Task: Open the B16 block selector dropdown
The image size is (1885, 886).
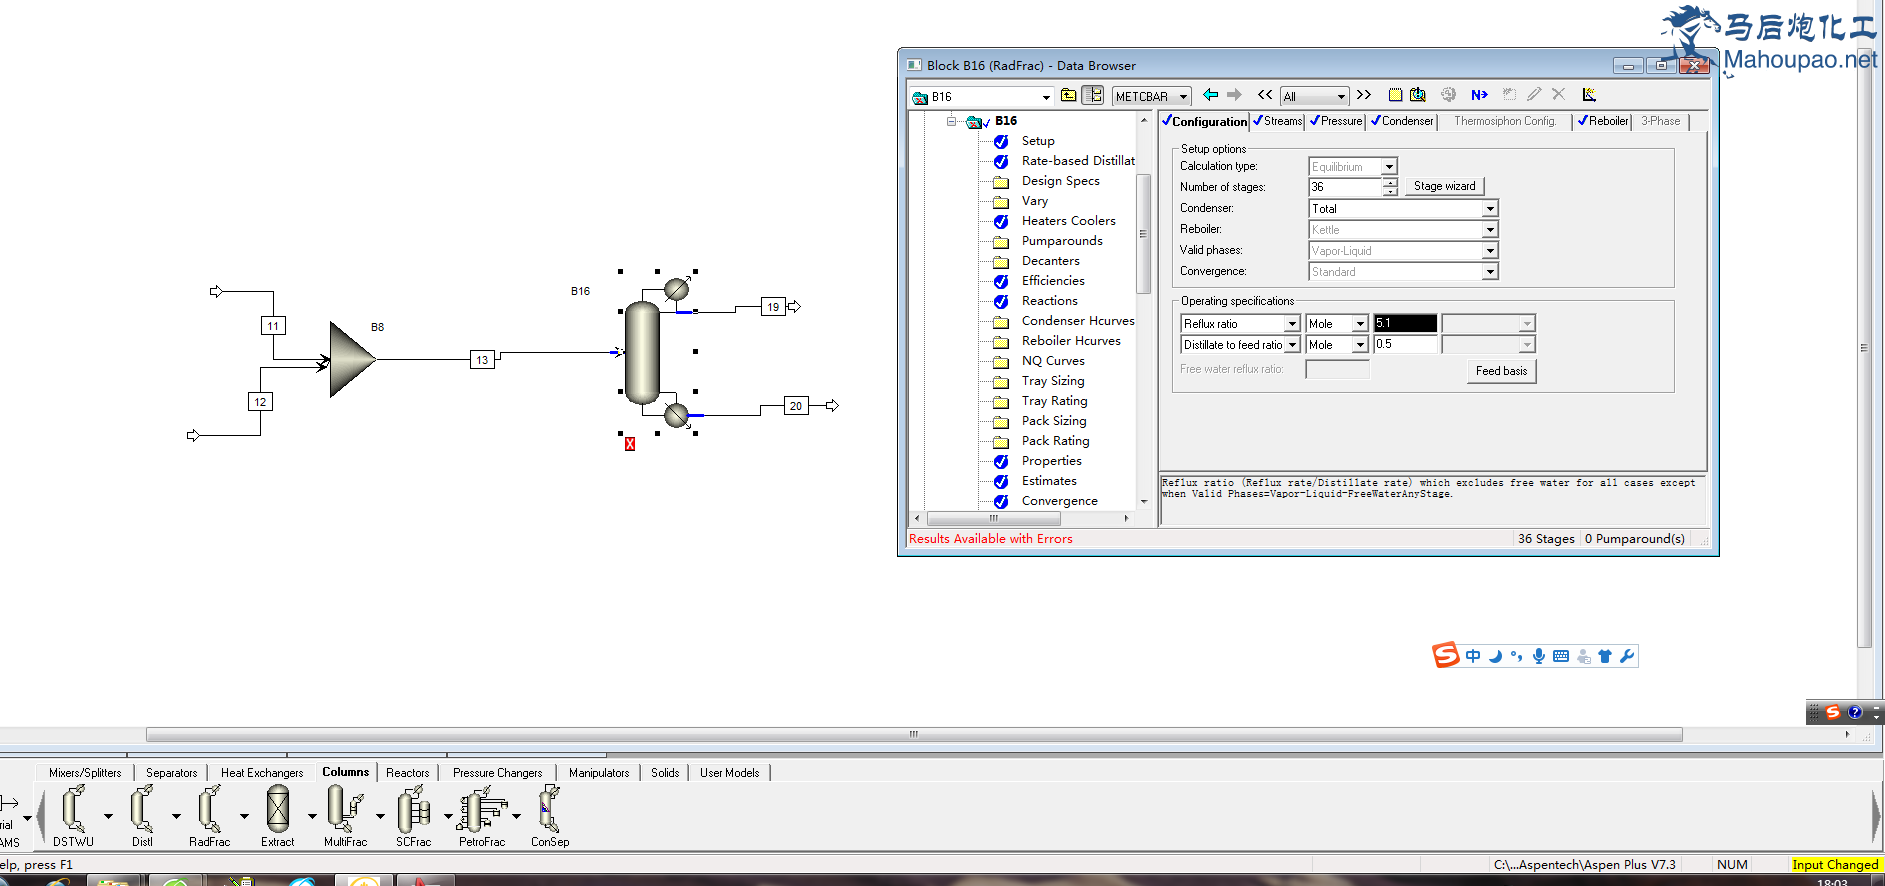Action: [x=1046, y=97]
